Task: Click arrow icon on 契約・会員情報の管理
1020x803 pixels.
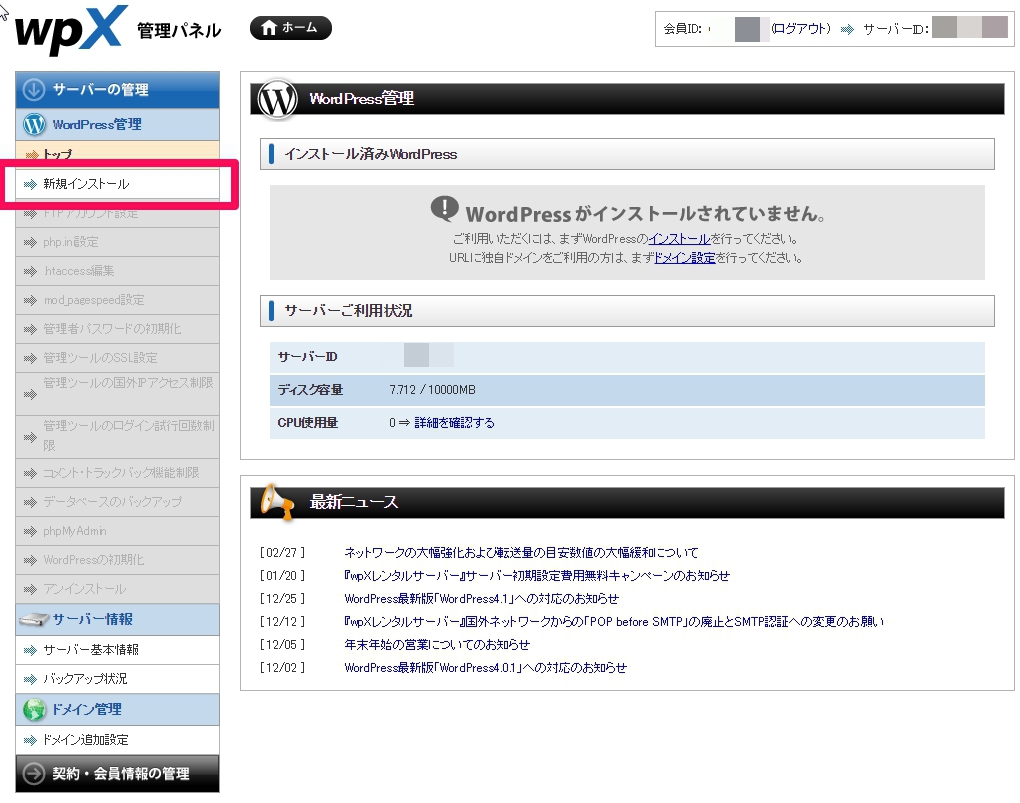Action: (x=34, y=774)
